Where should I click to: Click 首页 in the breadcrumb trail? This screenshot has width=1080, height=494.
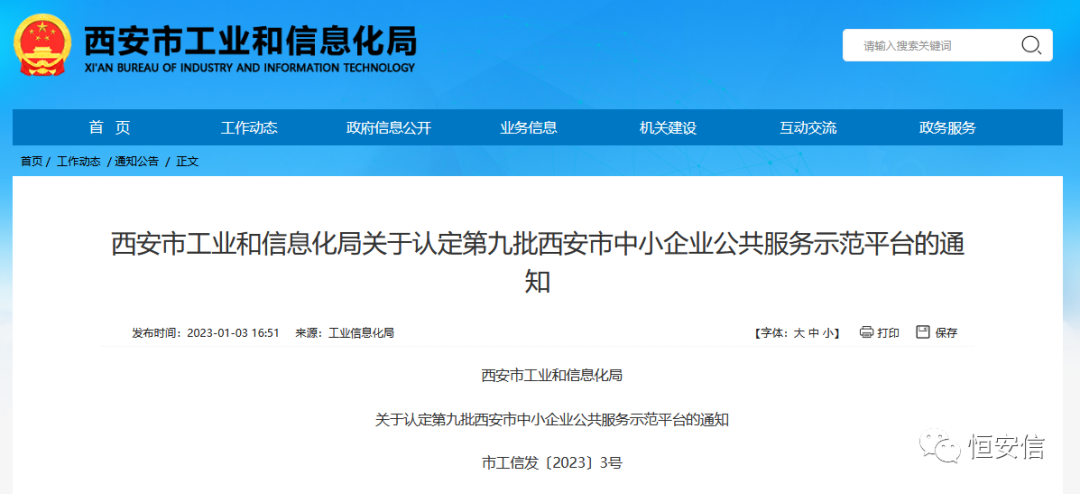click(32, 161)
